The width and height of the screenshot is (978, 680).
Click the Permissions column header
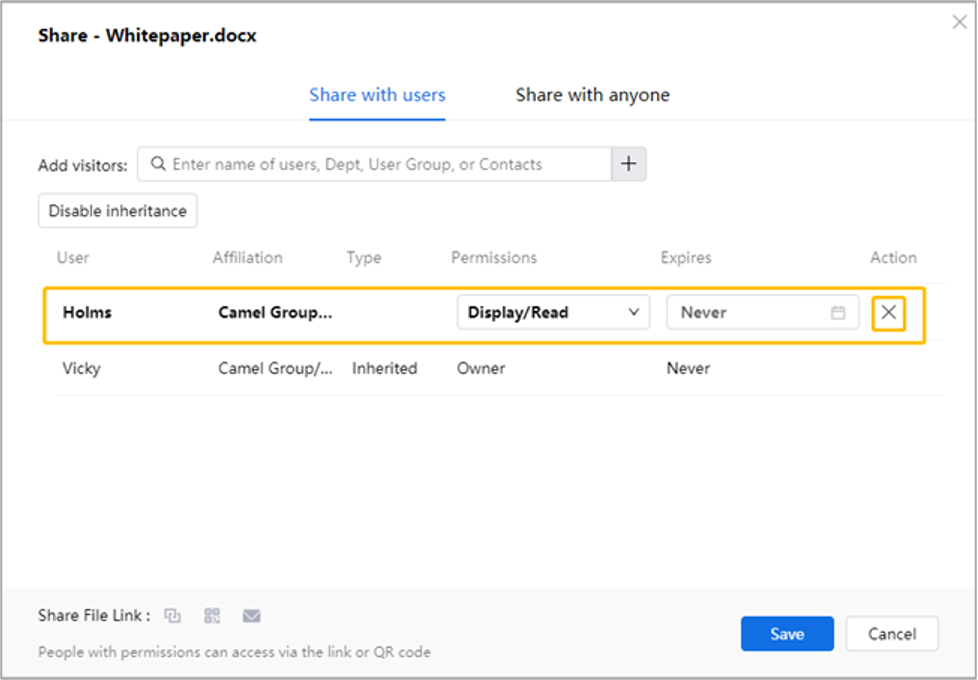click(x=494, y=258)
